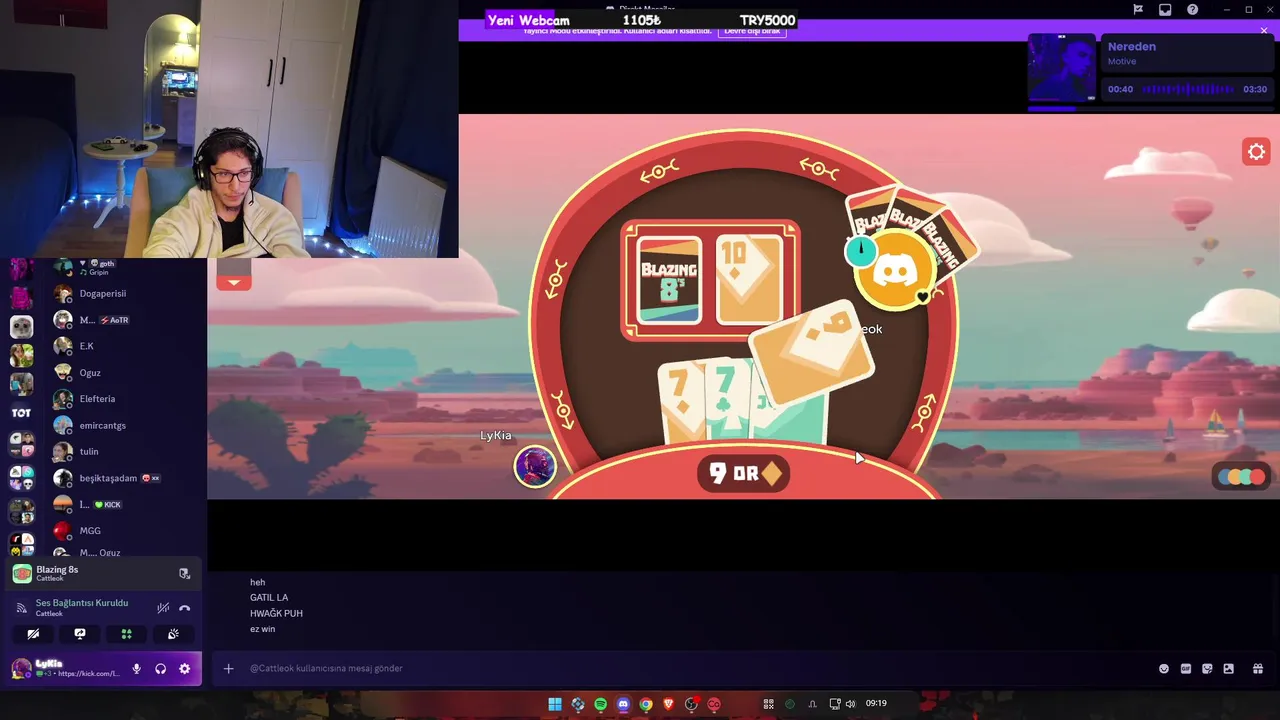Click the voice connection signal icon
Screen dimensions: 1280x720
coord(22,608)
